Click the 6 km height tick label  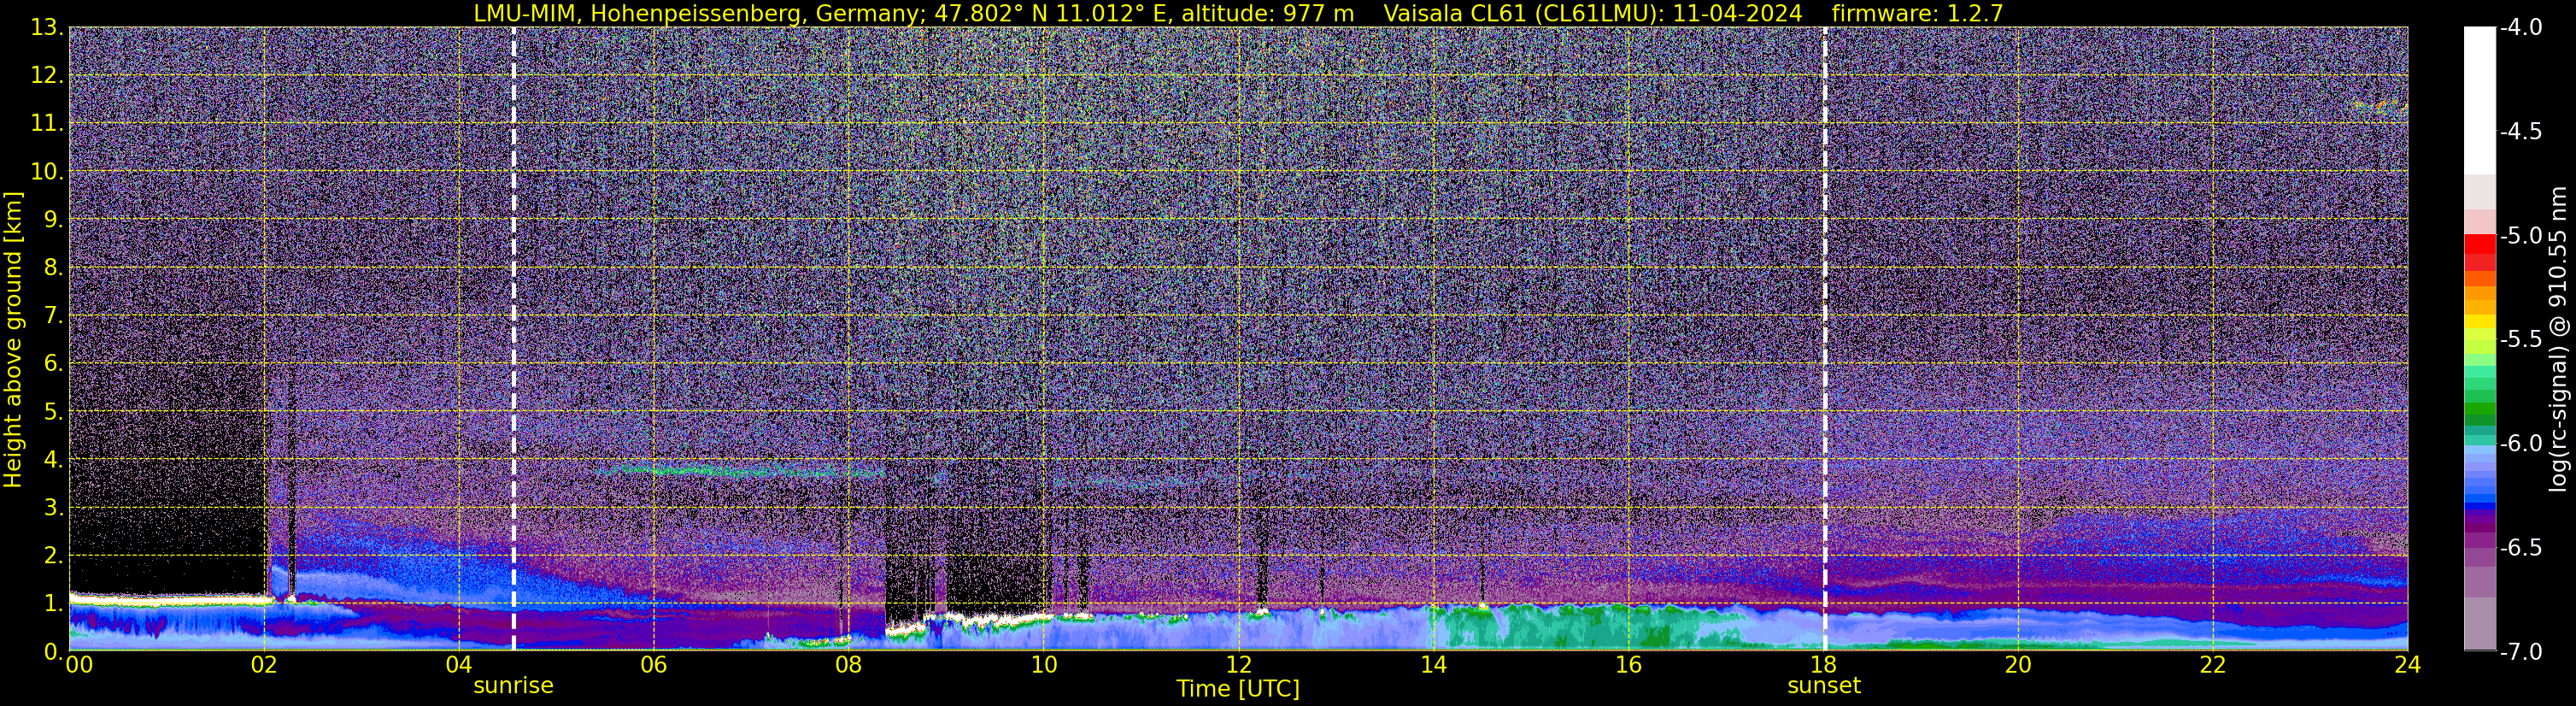54,364
